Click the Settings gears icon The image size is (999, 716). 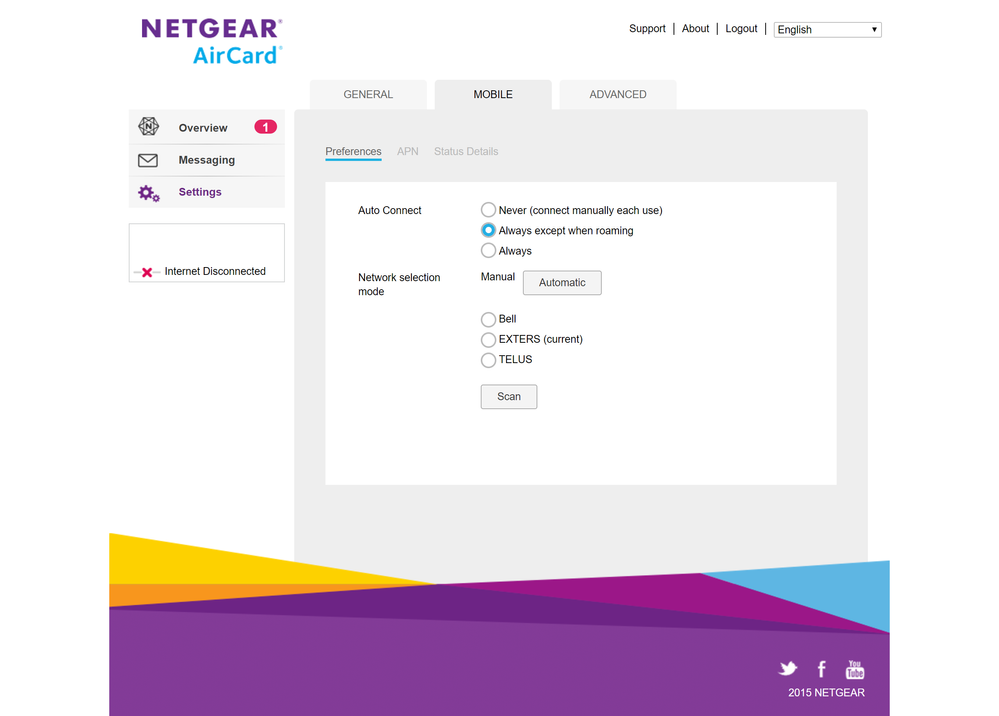tap(149, 193)
